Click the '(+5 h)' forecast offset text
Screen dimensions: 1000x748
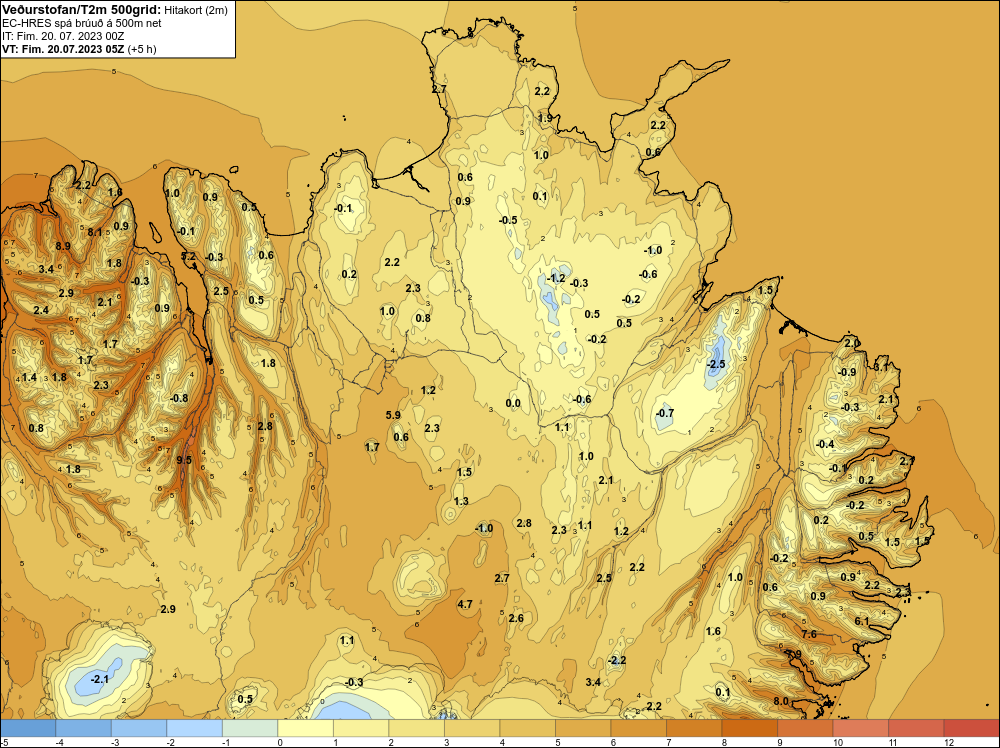142,49
